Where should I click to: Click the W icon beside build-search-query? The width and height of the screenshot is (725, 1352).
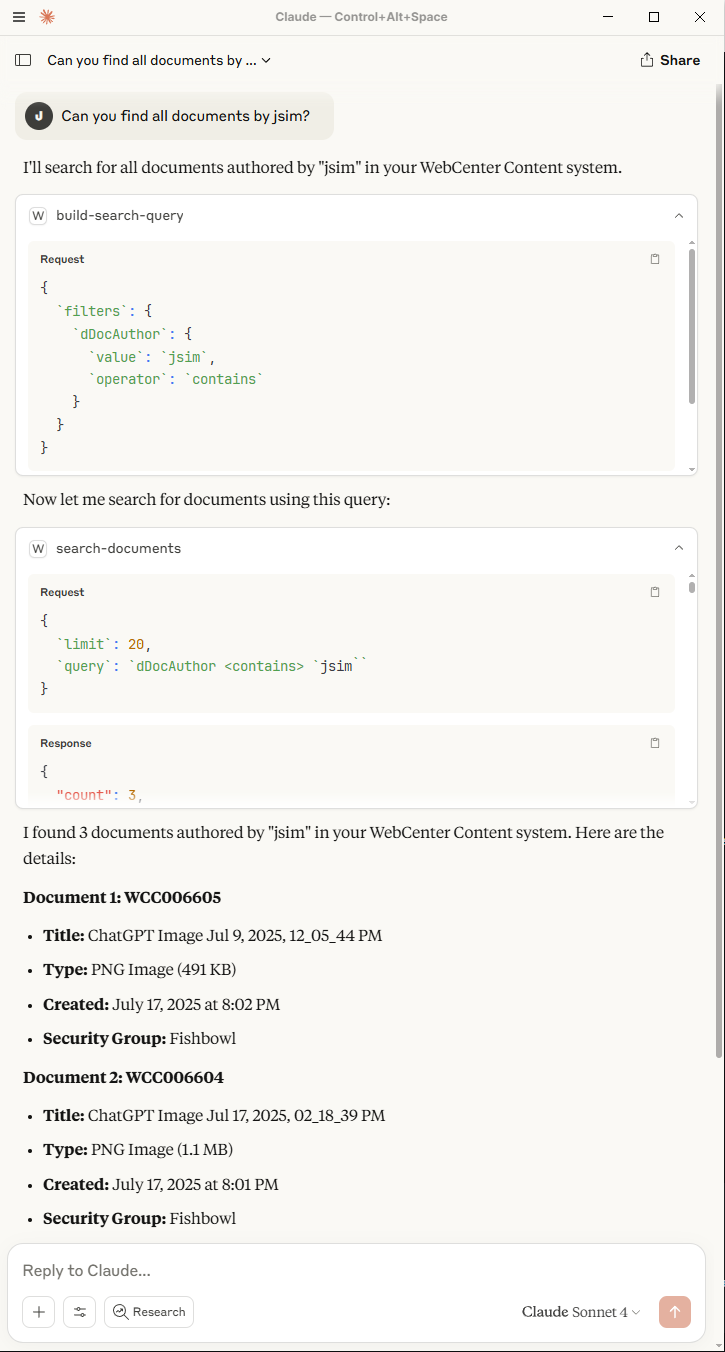point(38,215)
